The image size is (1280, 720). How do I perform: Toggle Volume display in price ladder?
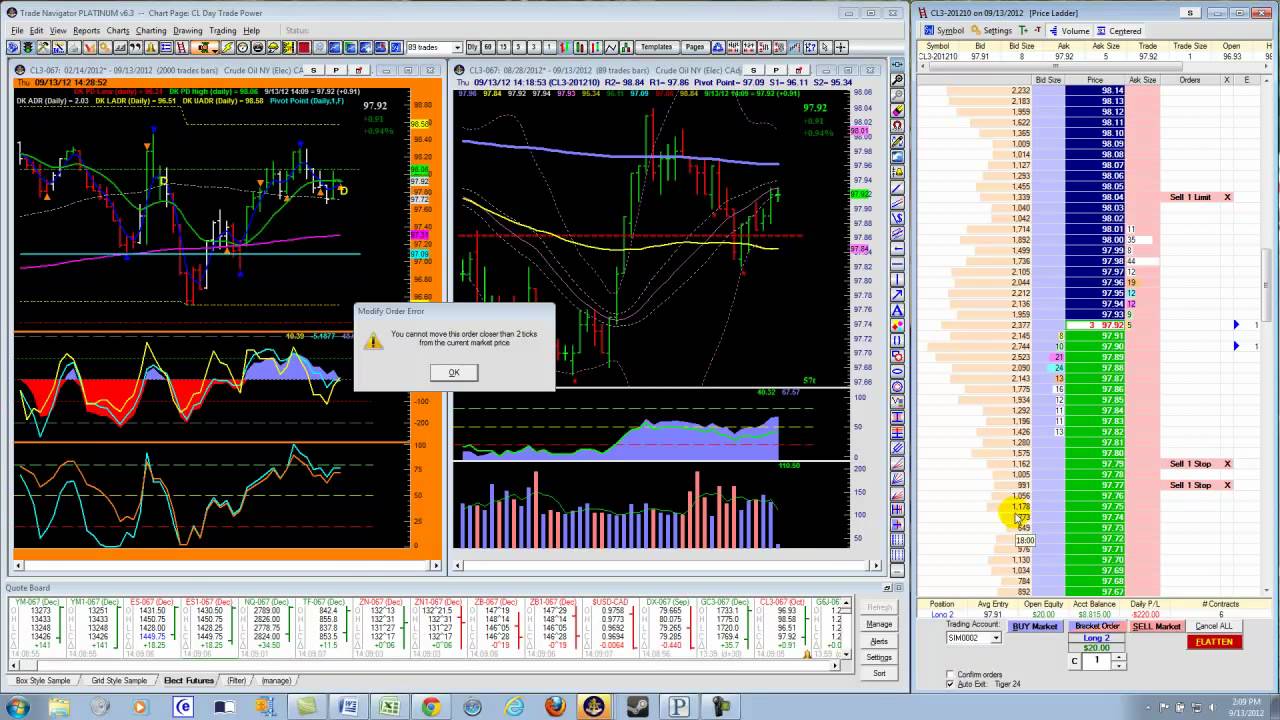1069,31
